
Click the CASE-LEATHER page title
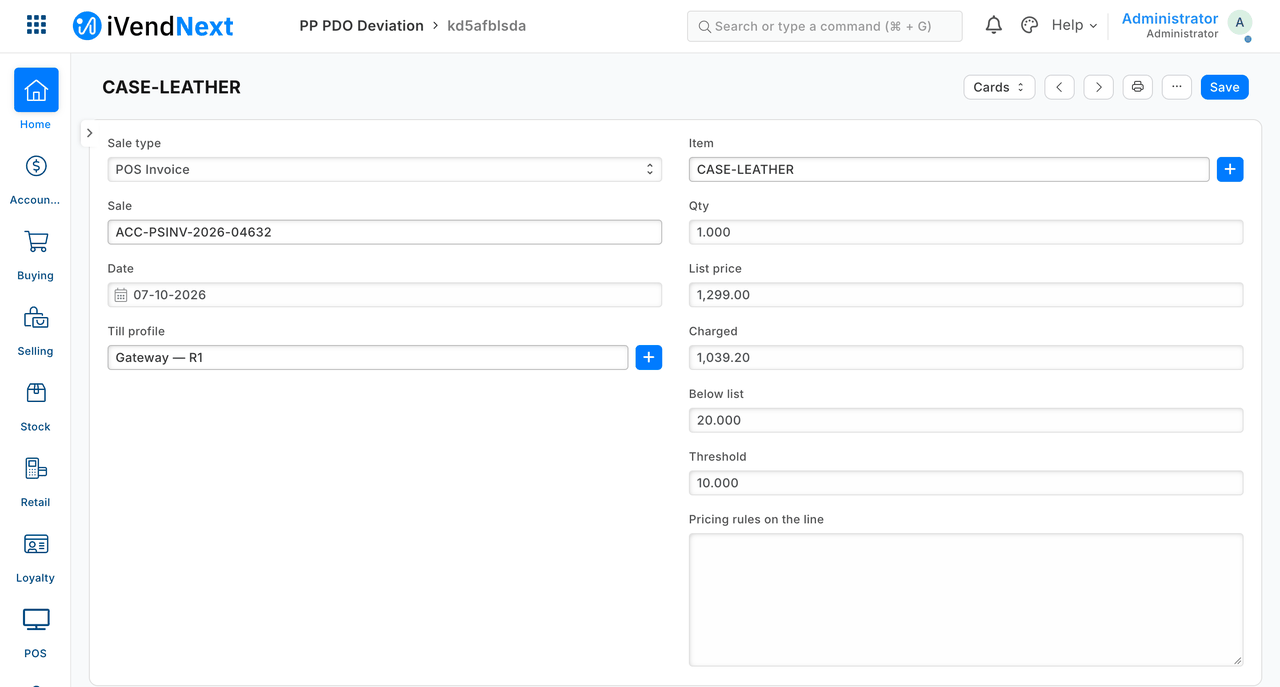click(172, 87)
